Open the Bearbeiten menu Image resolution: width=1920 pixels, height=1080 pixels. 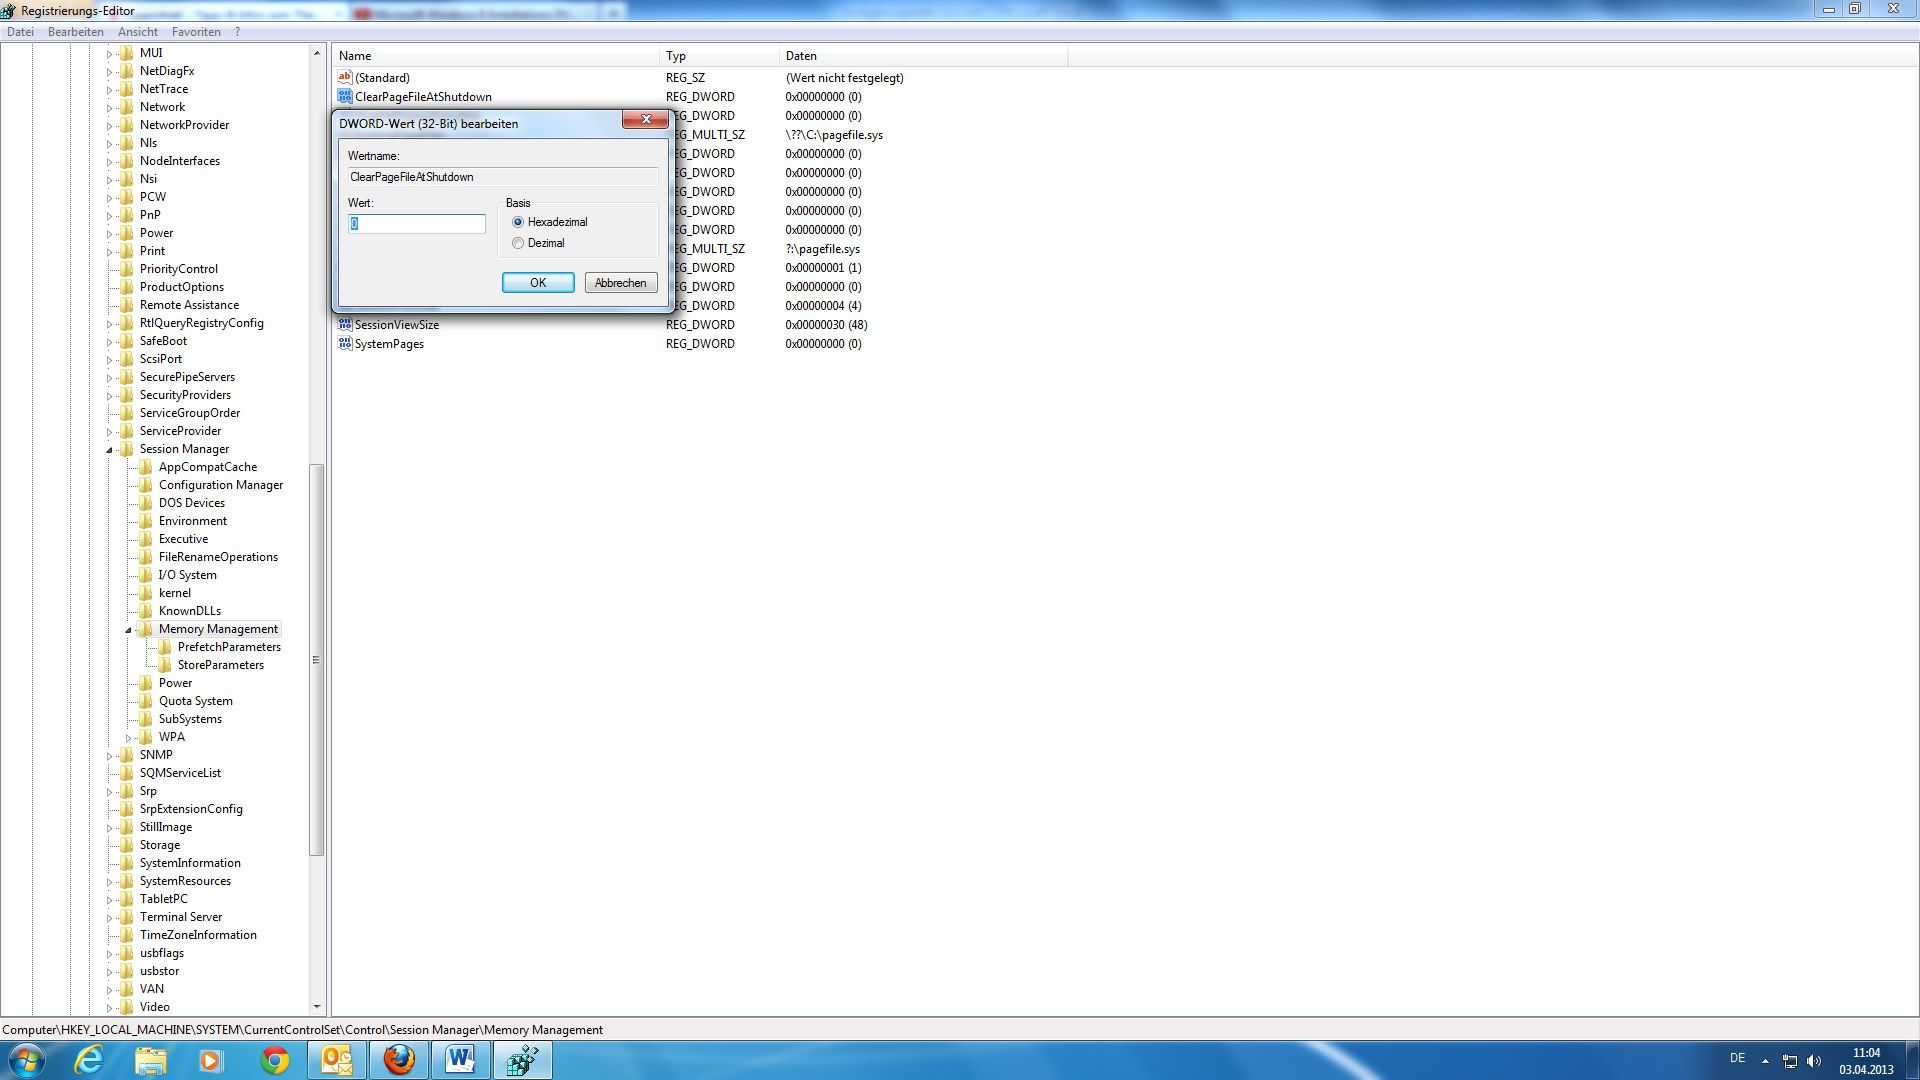point(75,32)
